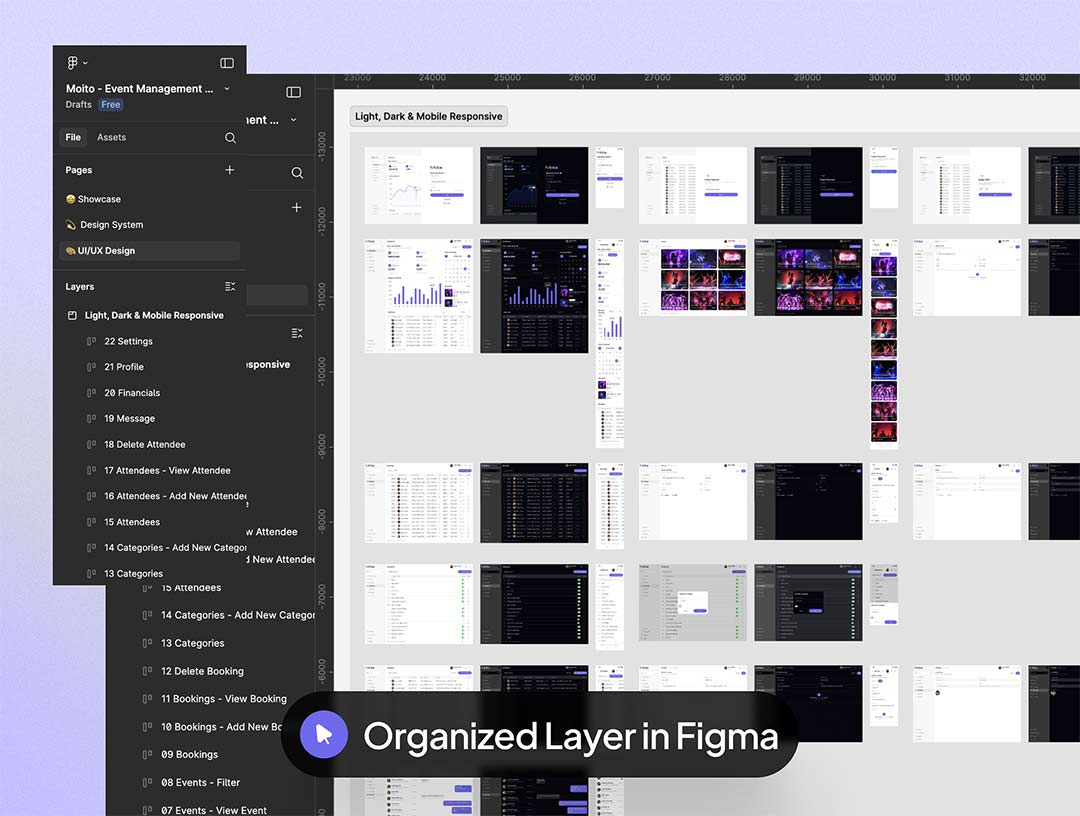Switch to the Assets tab
This screenshot has width=1080, height=816.
(111, 138)
